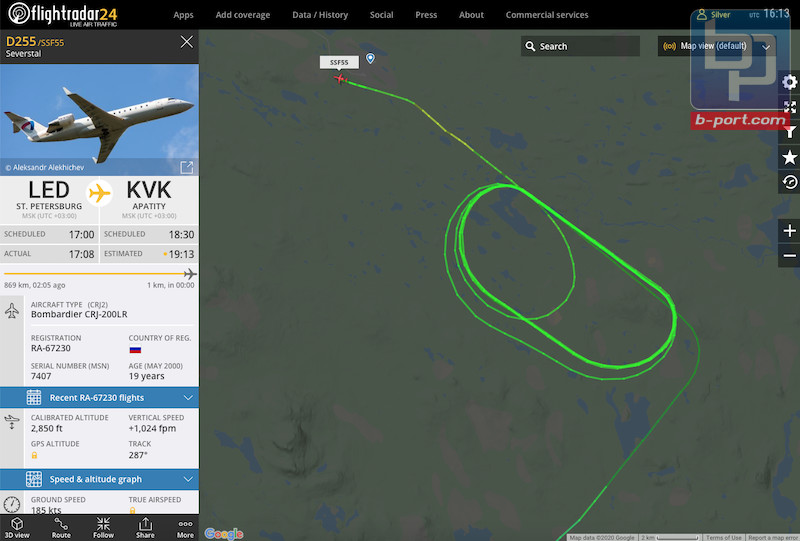The height and width of the screenshot is (541, 800).
Task: Open the Map view (default) dropdown
Action: point(716,46)
